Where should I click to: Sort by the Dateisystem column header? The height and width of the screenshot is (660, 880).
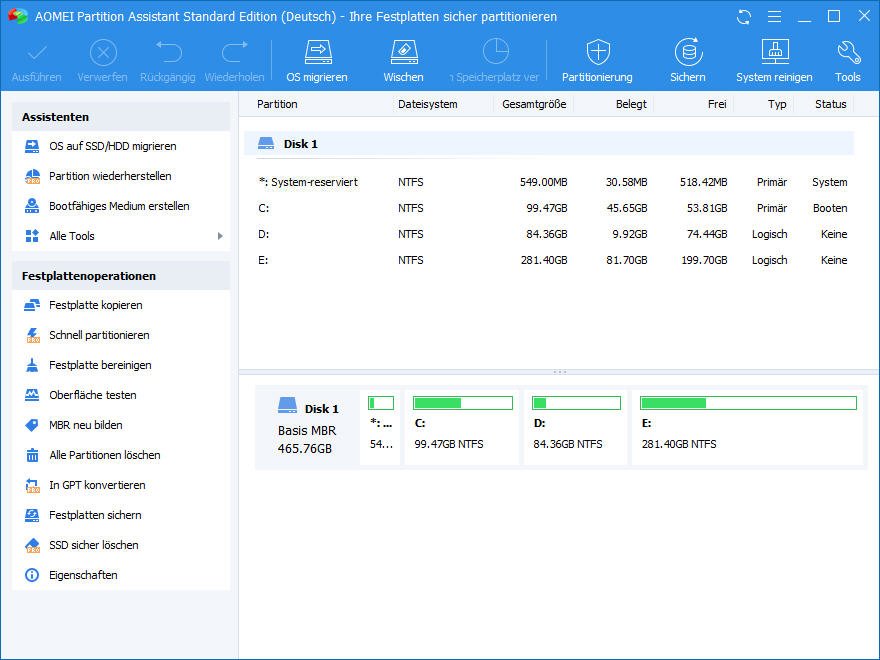[x=427, y=104]
